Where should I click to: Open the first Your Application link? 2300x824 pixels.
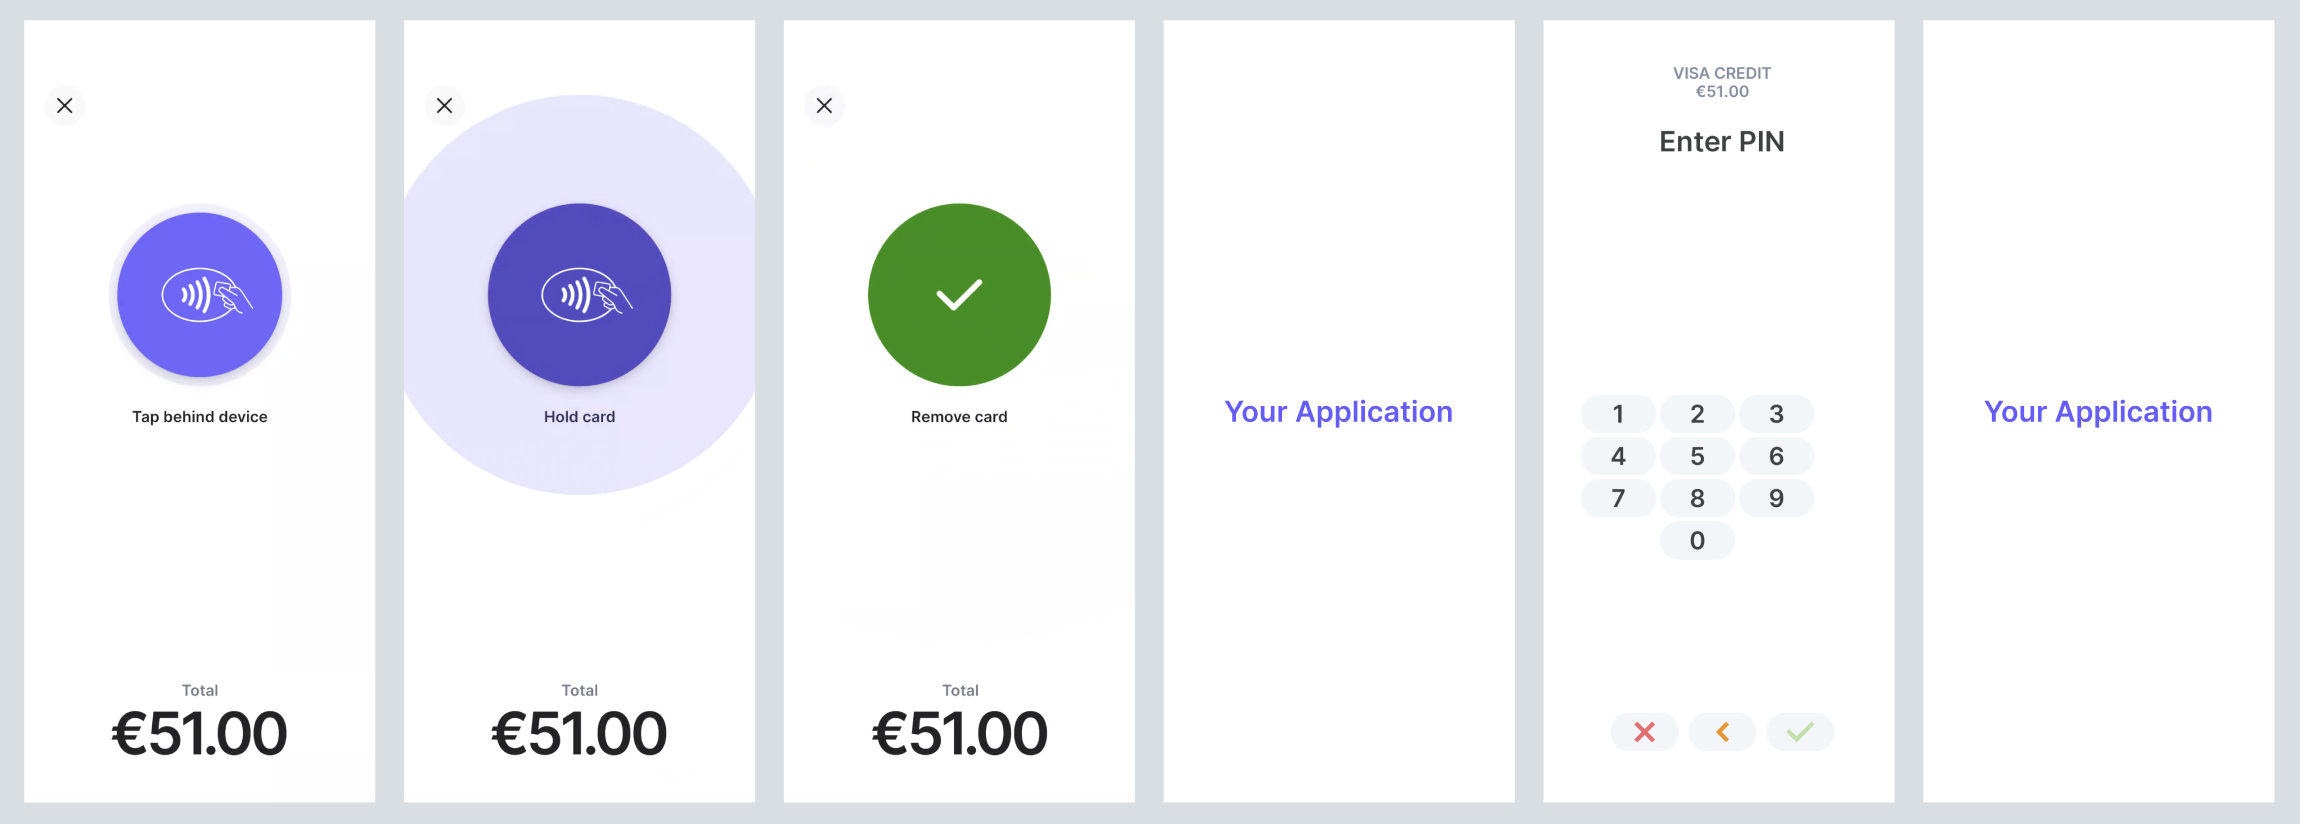coord(1338,411)
